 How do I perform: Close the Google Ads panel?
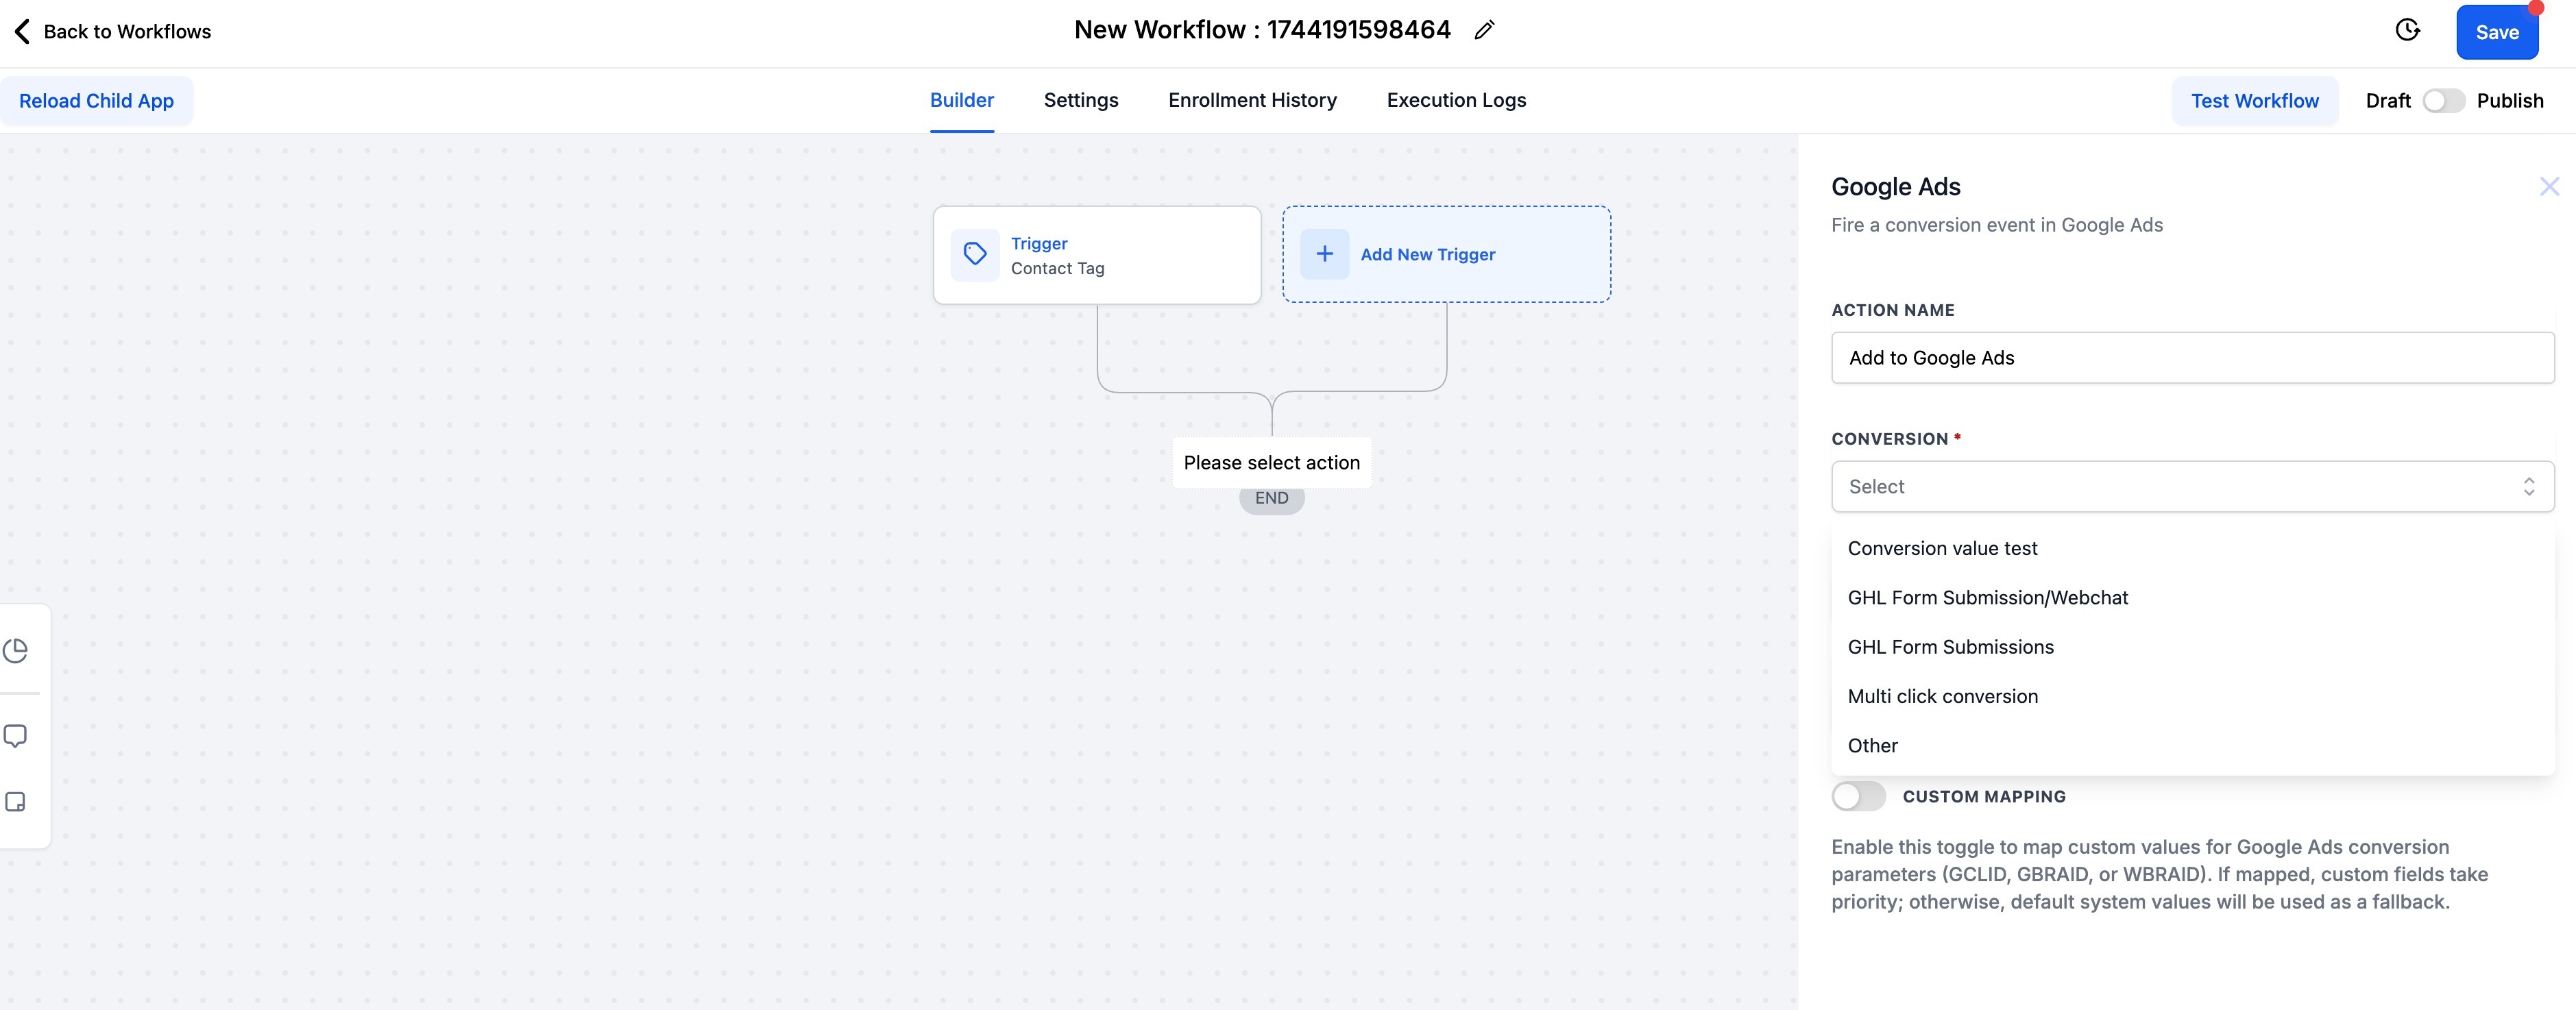(2549, 187)
